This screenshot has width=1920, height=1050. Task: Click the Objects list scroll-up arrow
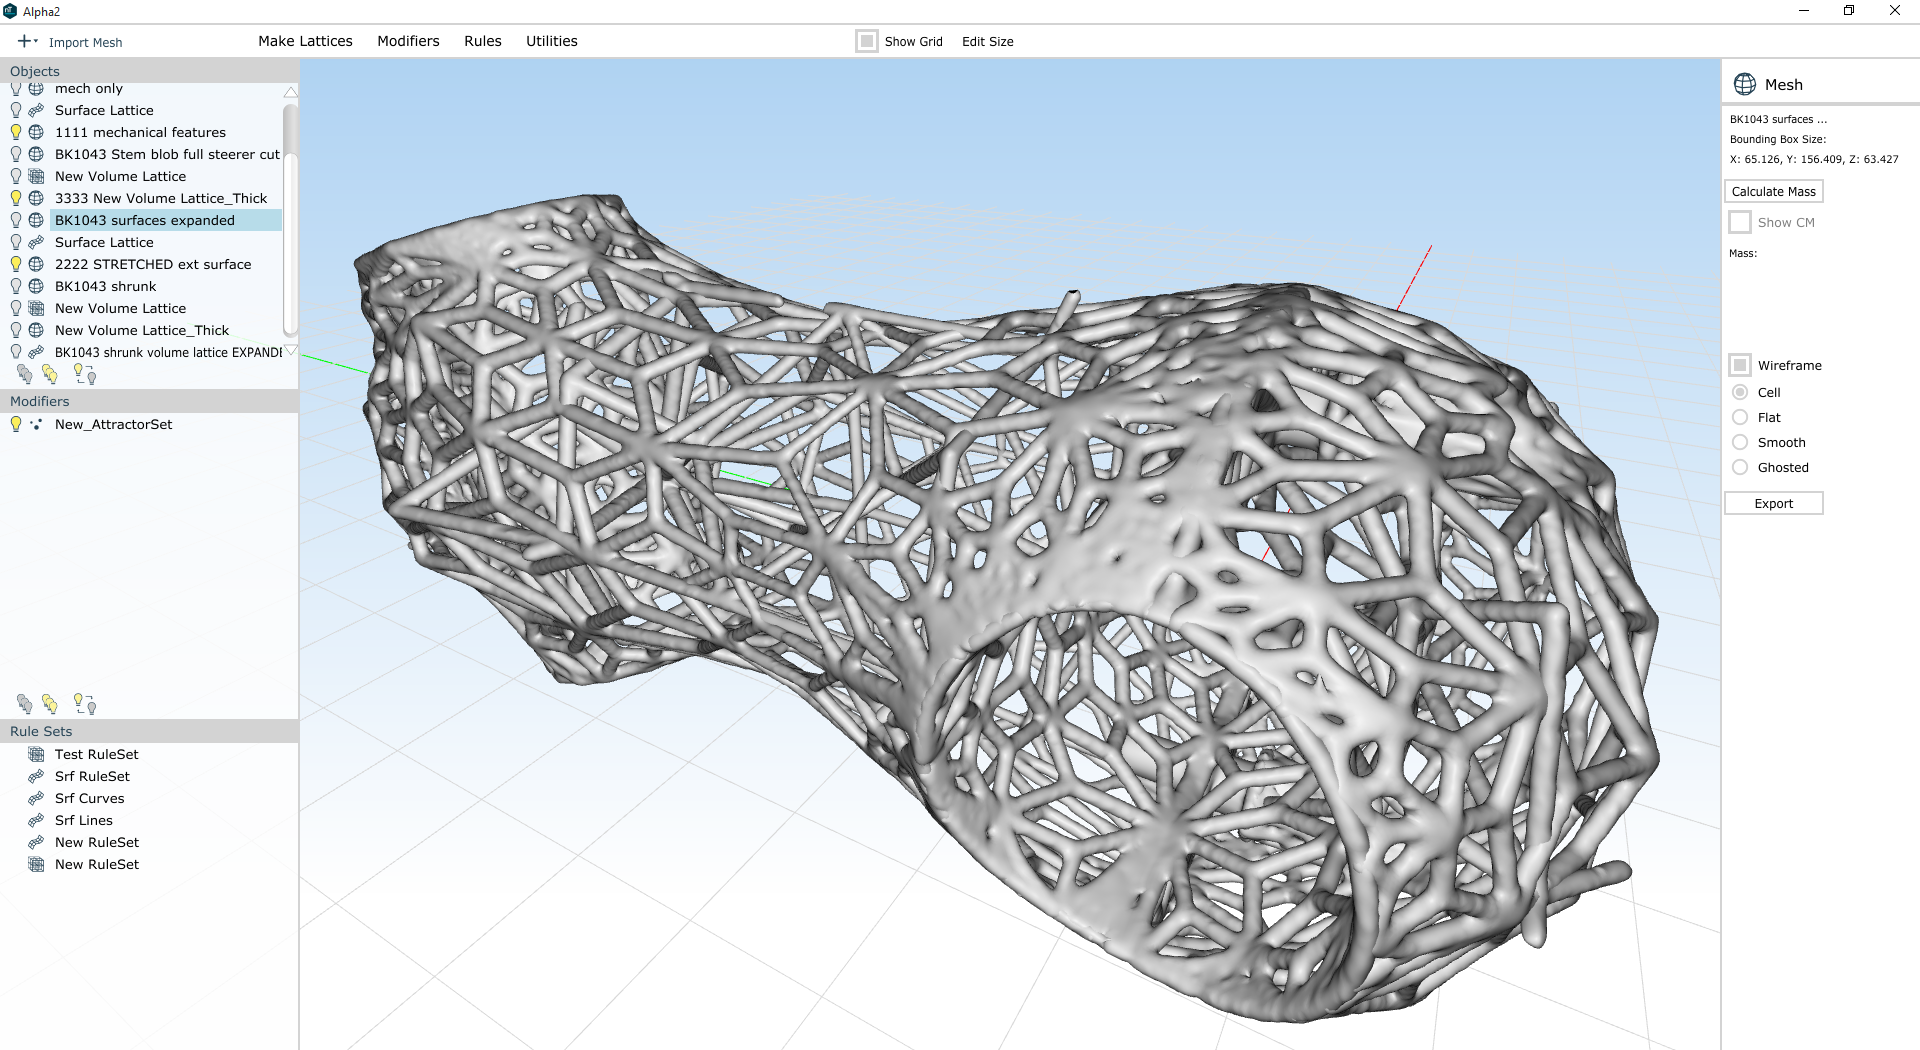291,91
